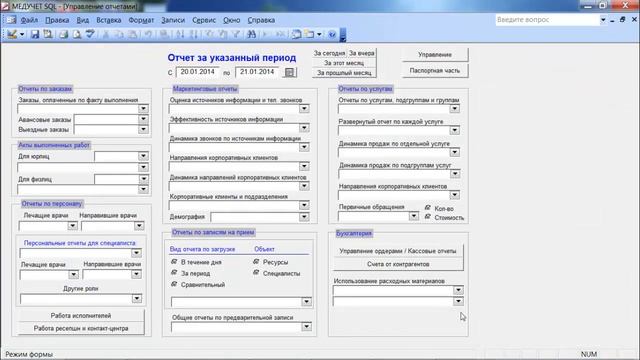Viewport: 640px width, 360px height.
Task: Open the Справка menu
Action: pyautogui.click(x=261, y=20)
